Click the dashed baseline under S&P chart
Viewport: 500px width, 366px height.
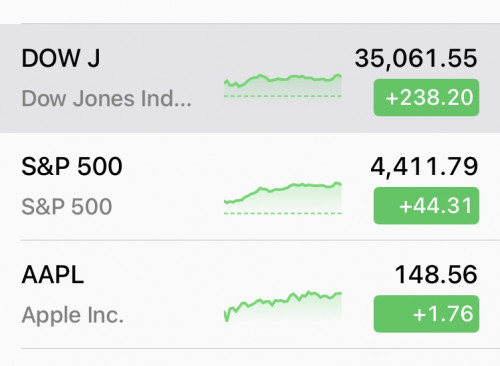(283, 213)
